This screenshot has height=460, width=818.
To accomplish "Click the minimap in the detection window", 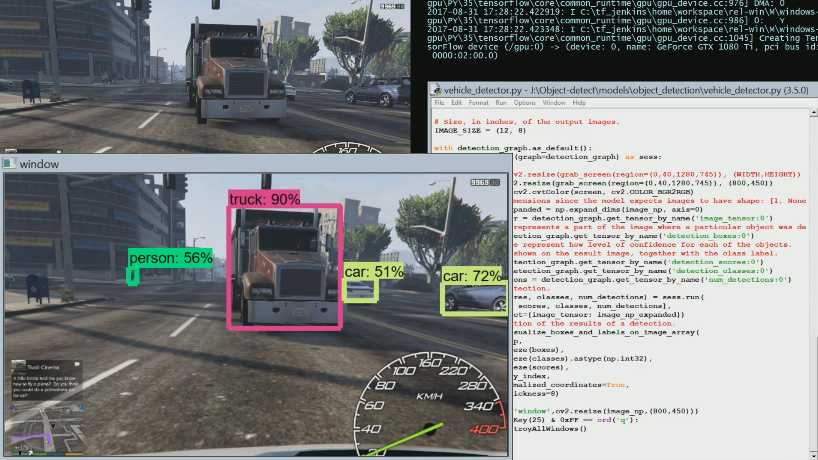I will [45, 428].
